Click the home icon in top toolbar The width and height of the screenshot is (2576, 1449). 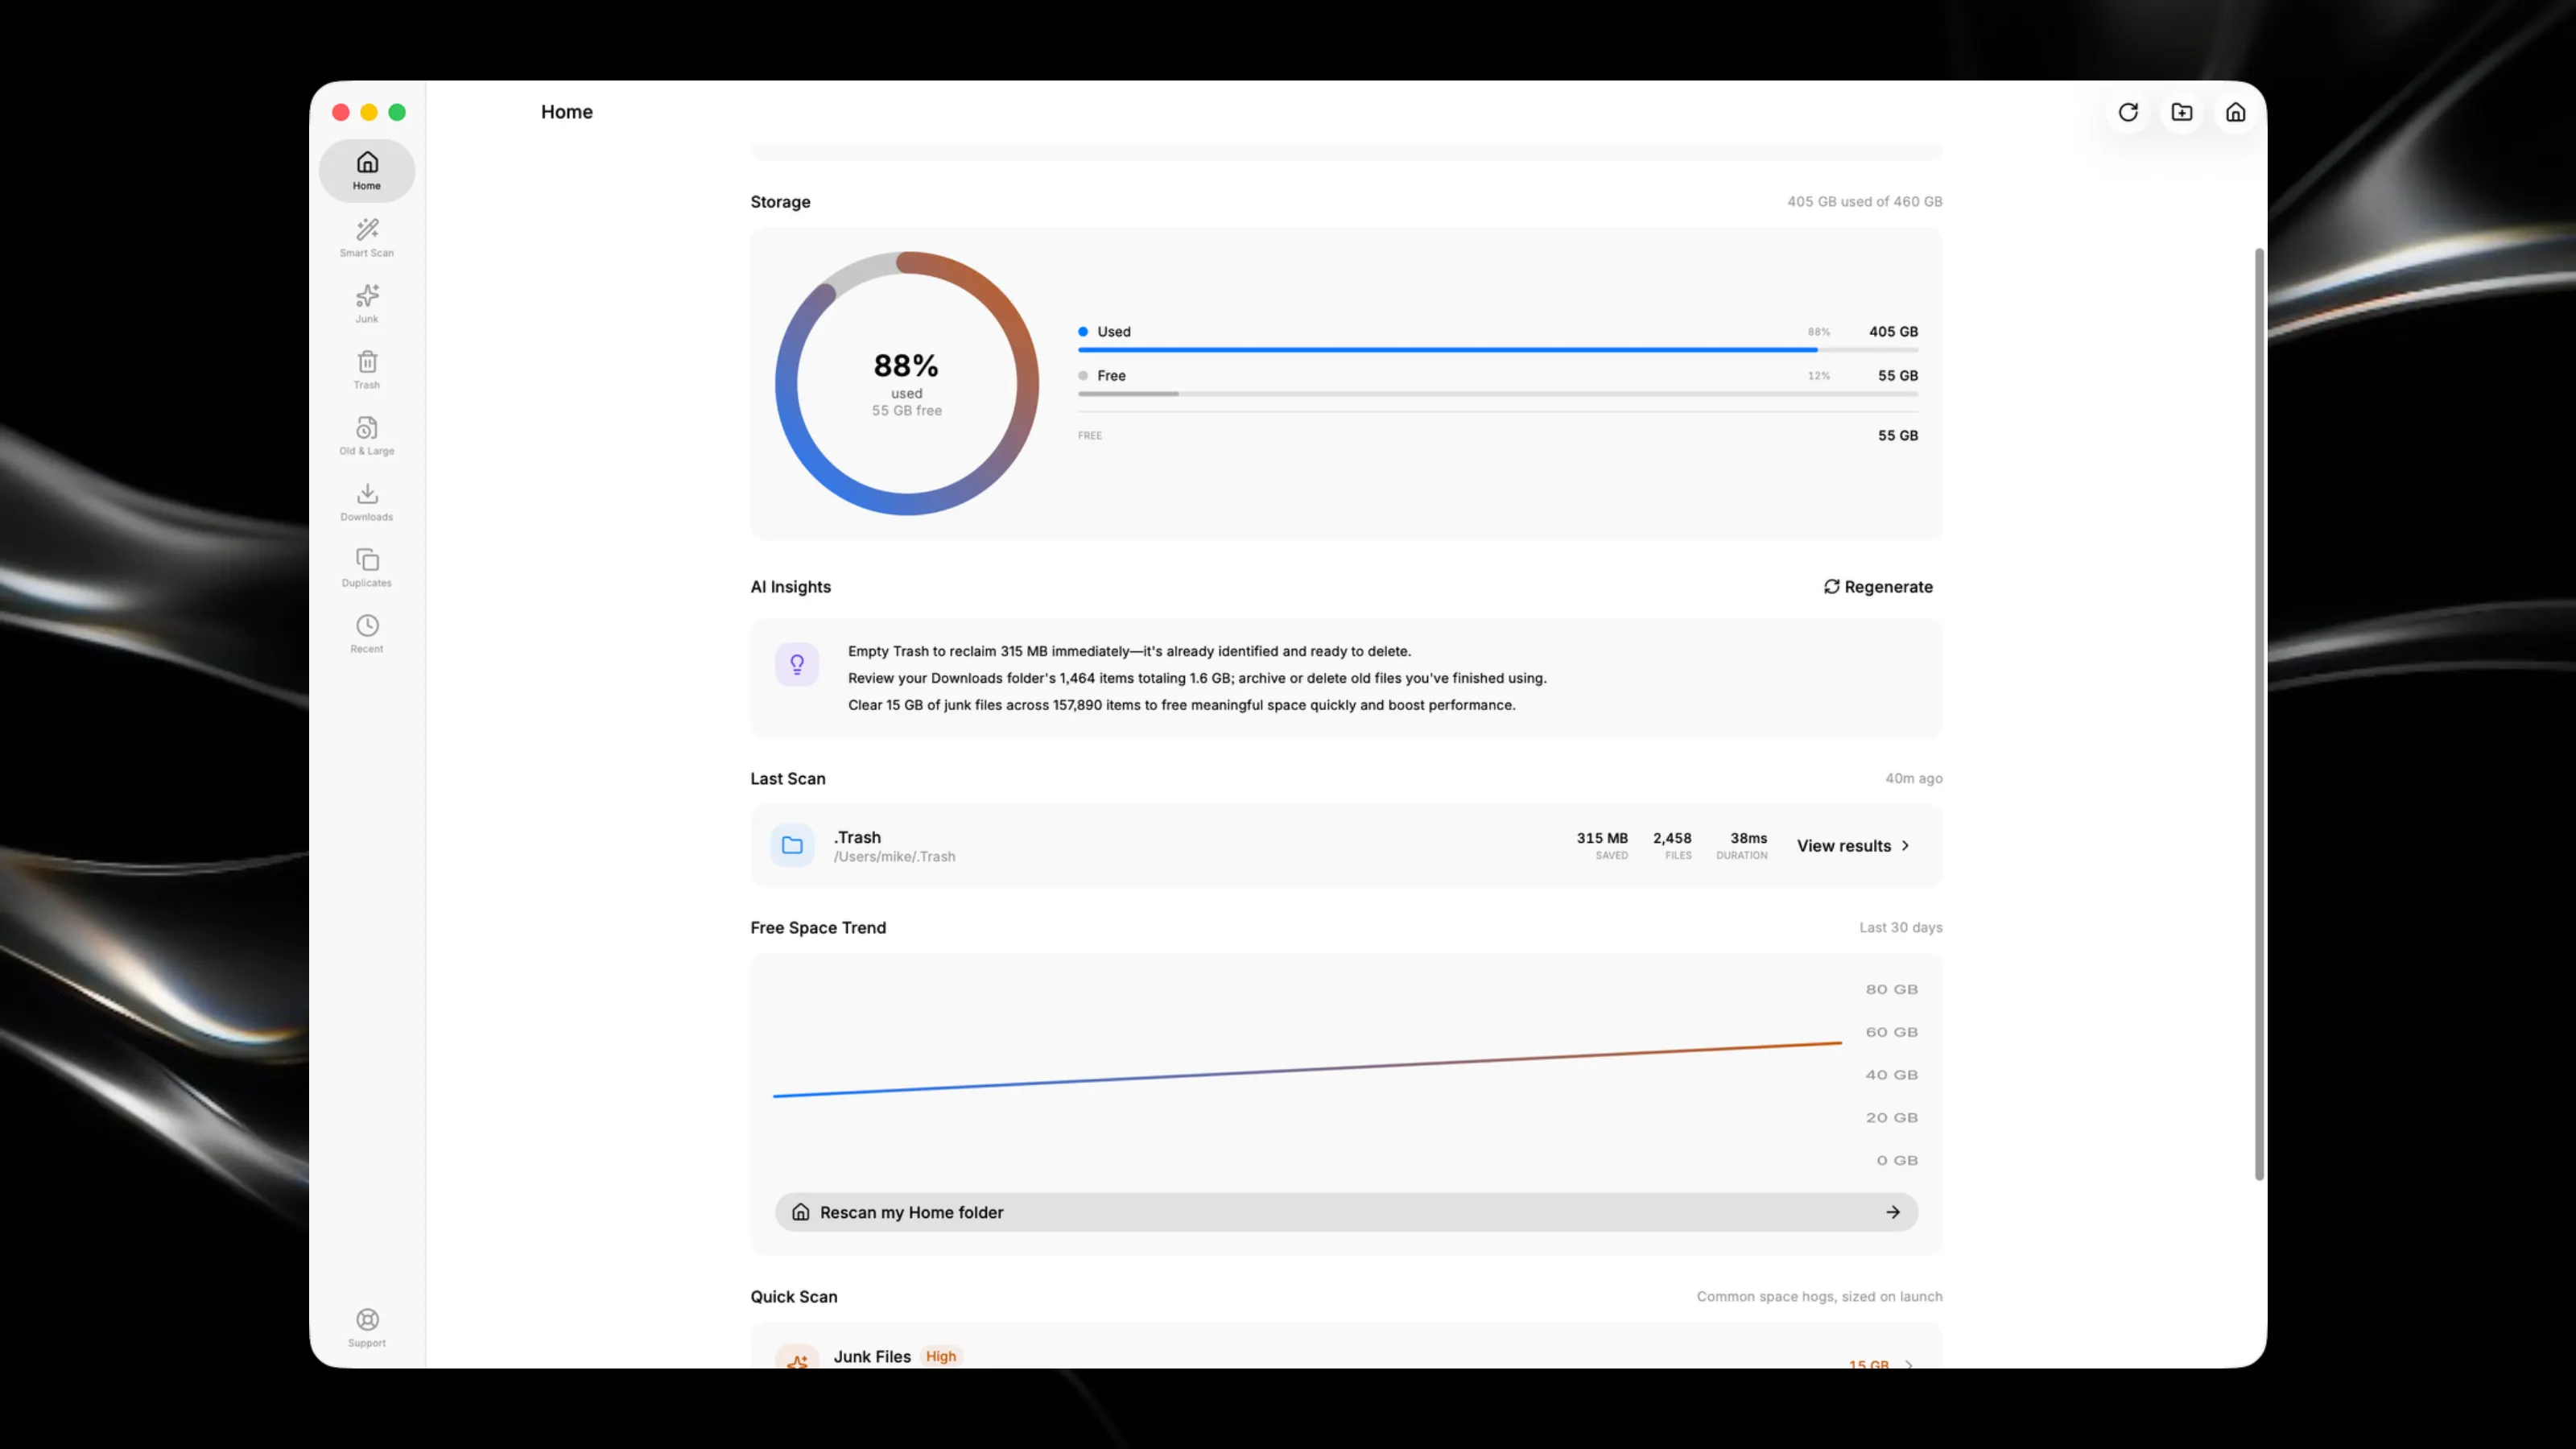point(2235,112)
